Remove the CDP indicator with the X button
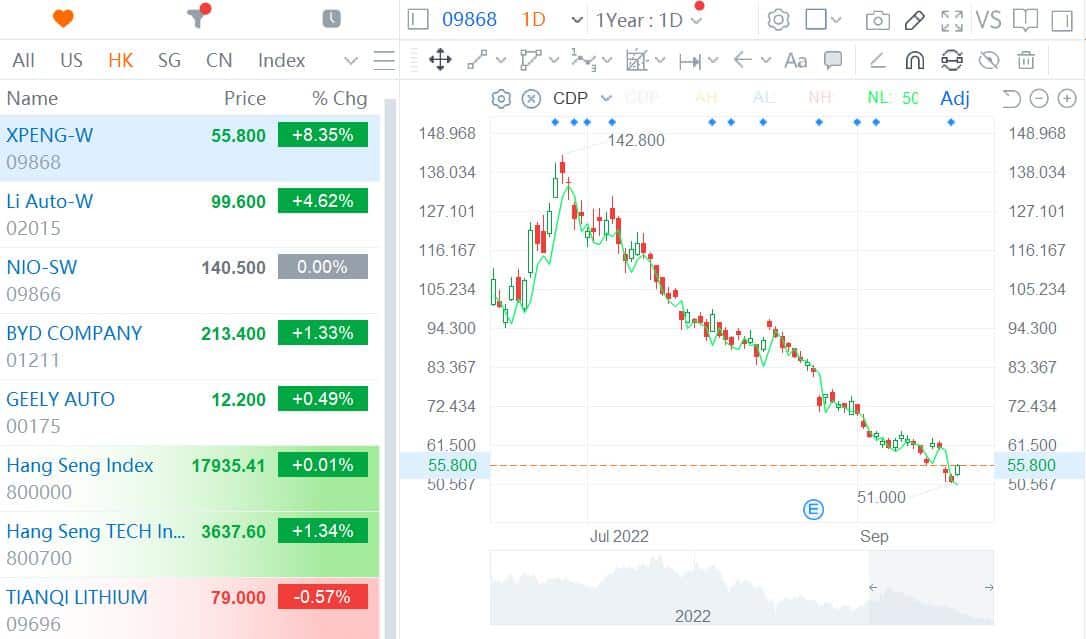The width and height of the screenshot is (1086, 639). (529, 98)
